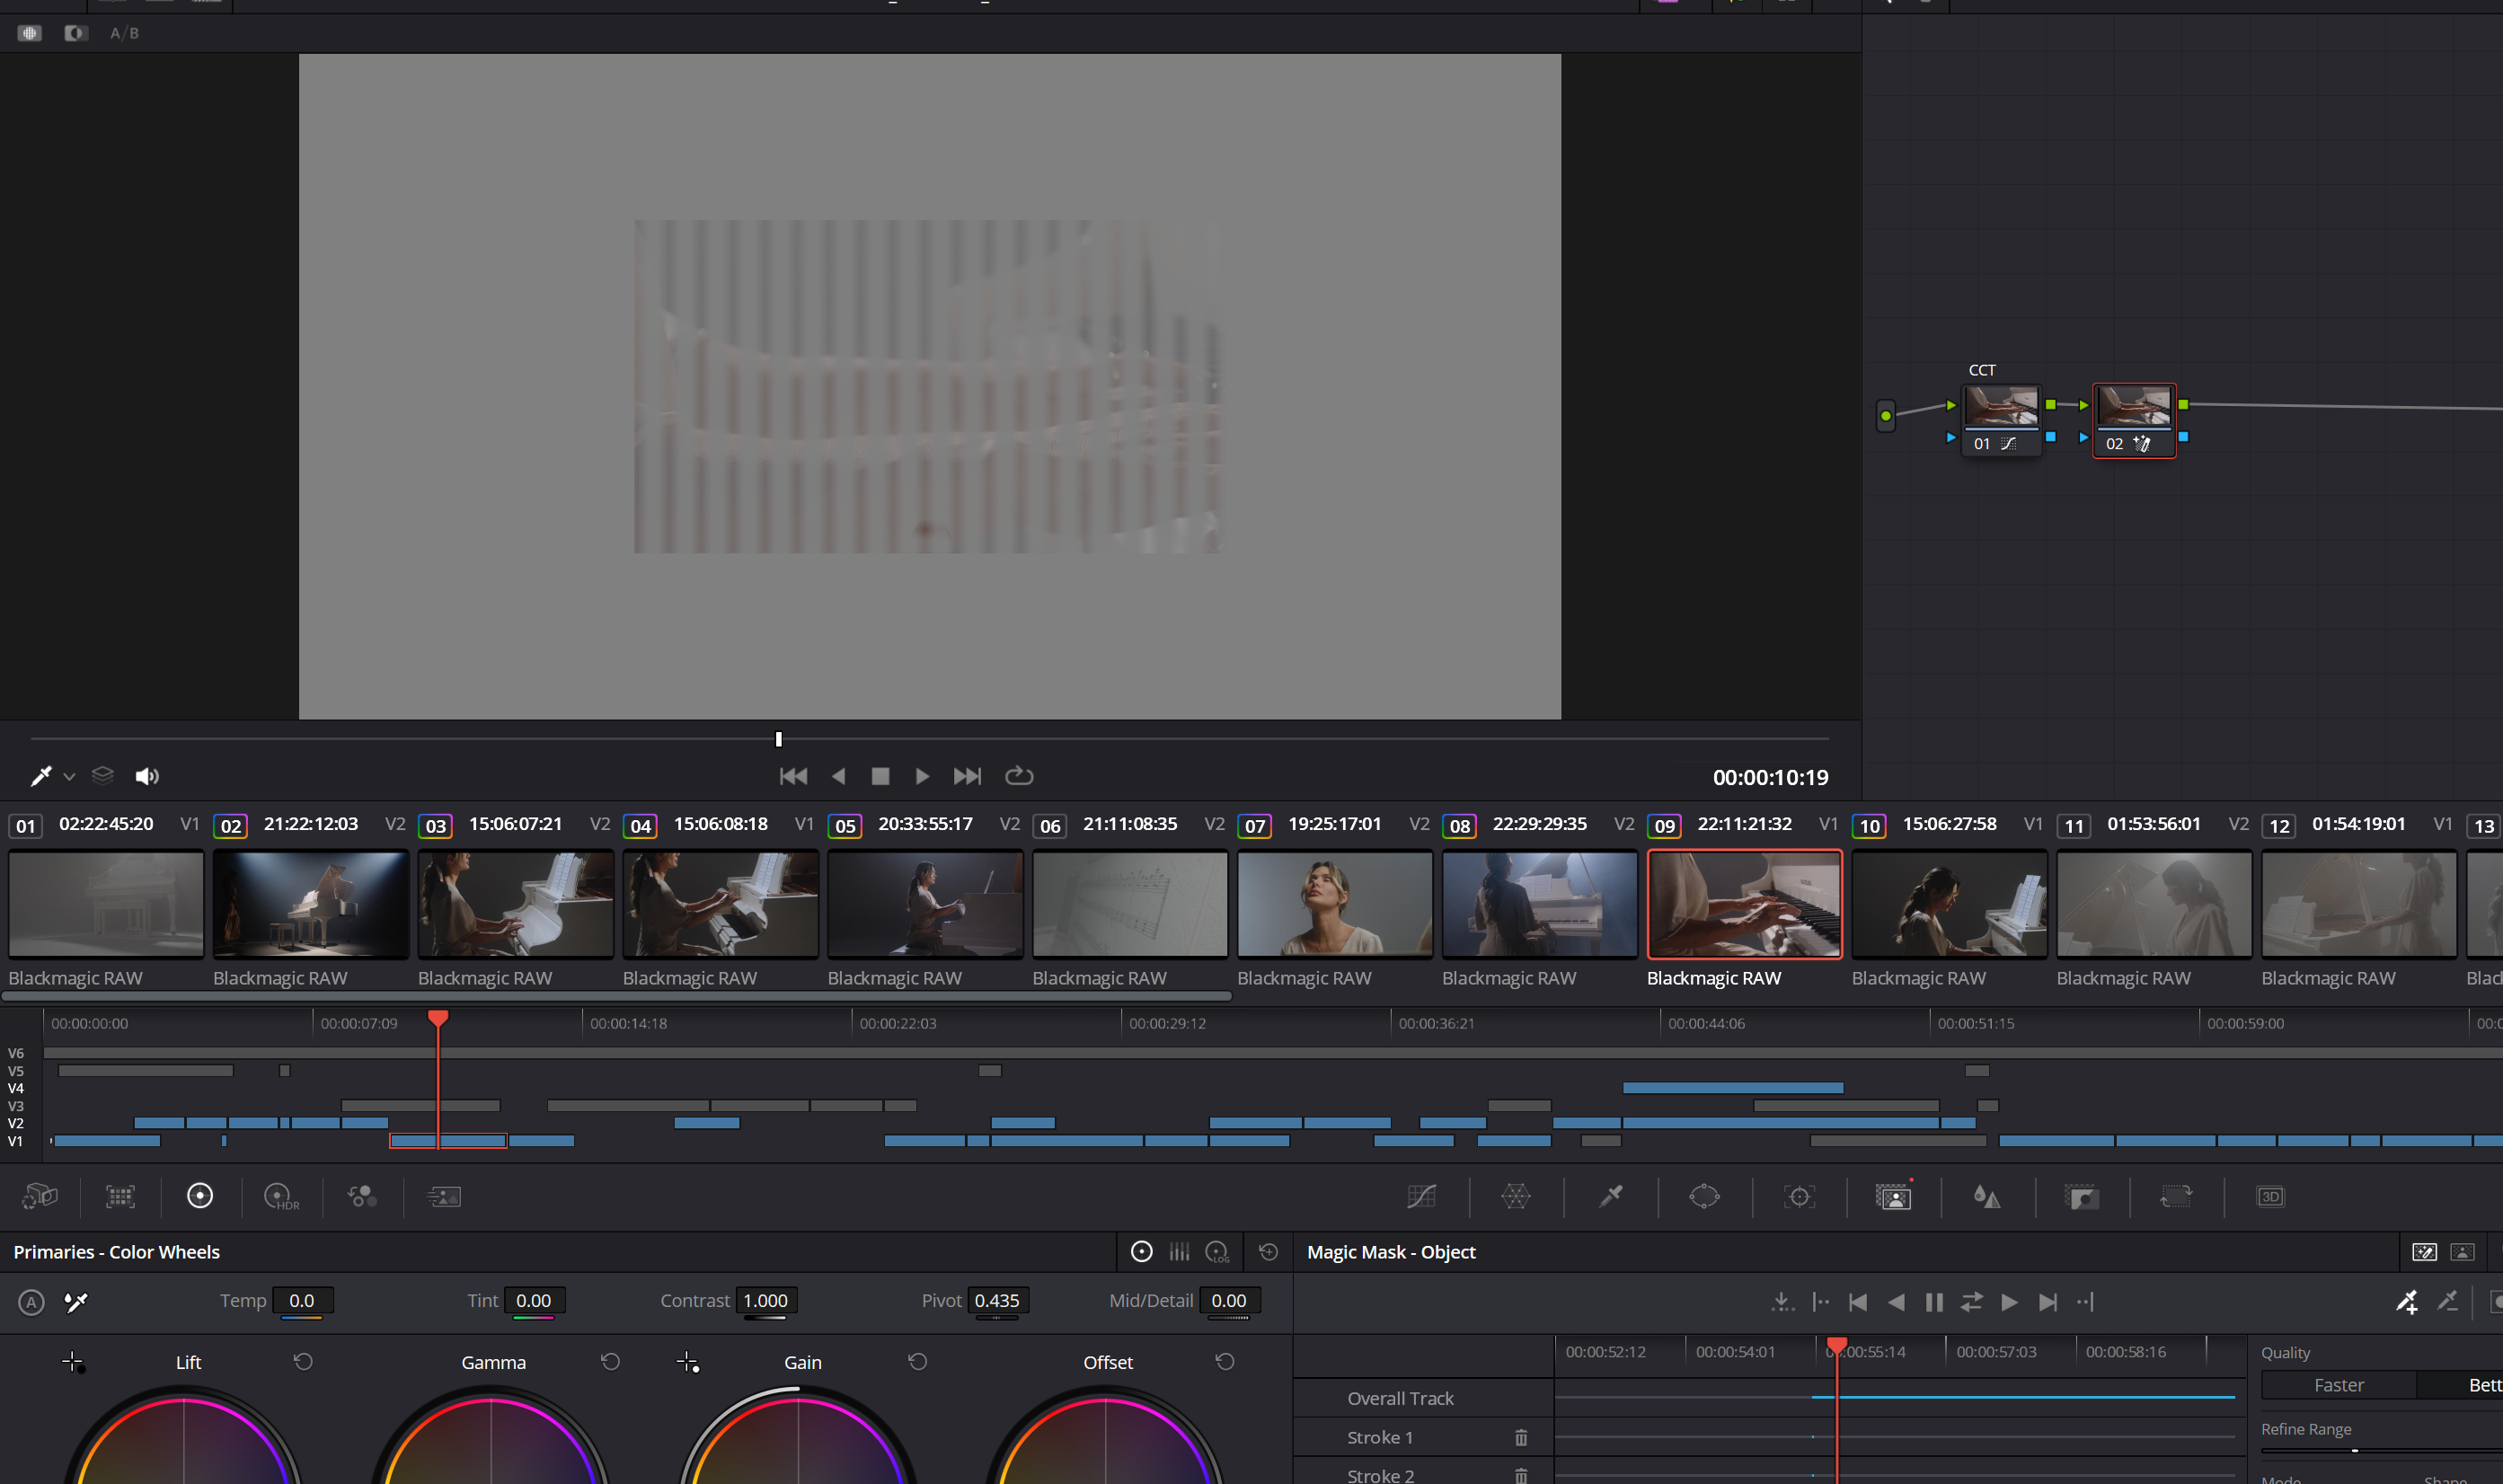The width and height of the screenshot is (2503, 1484).
Task: Jump viewer to last frame
Action: 967,776
